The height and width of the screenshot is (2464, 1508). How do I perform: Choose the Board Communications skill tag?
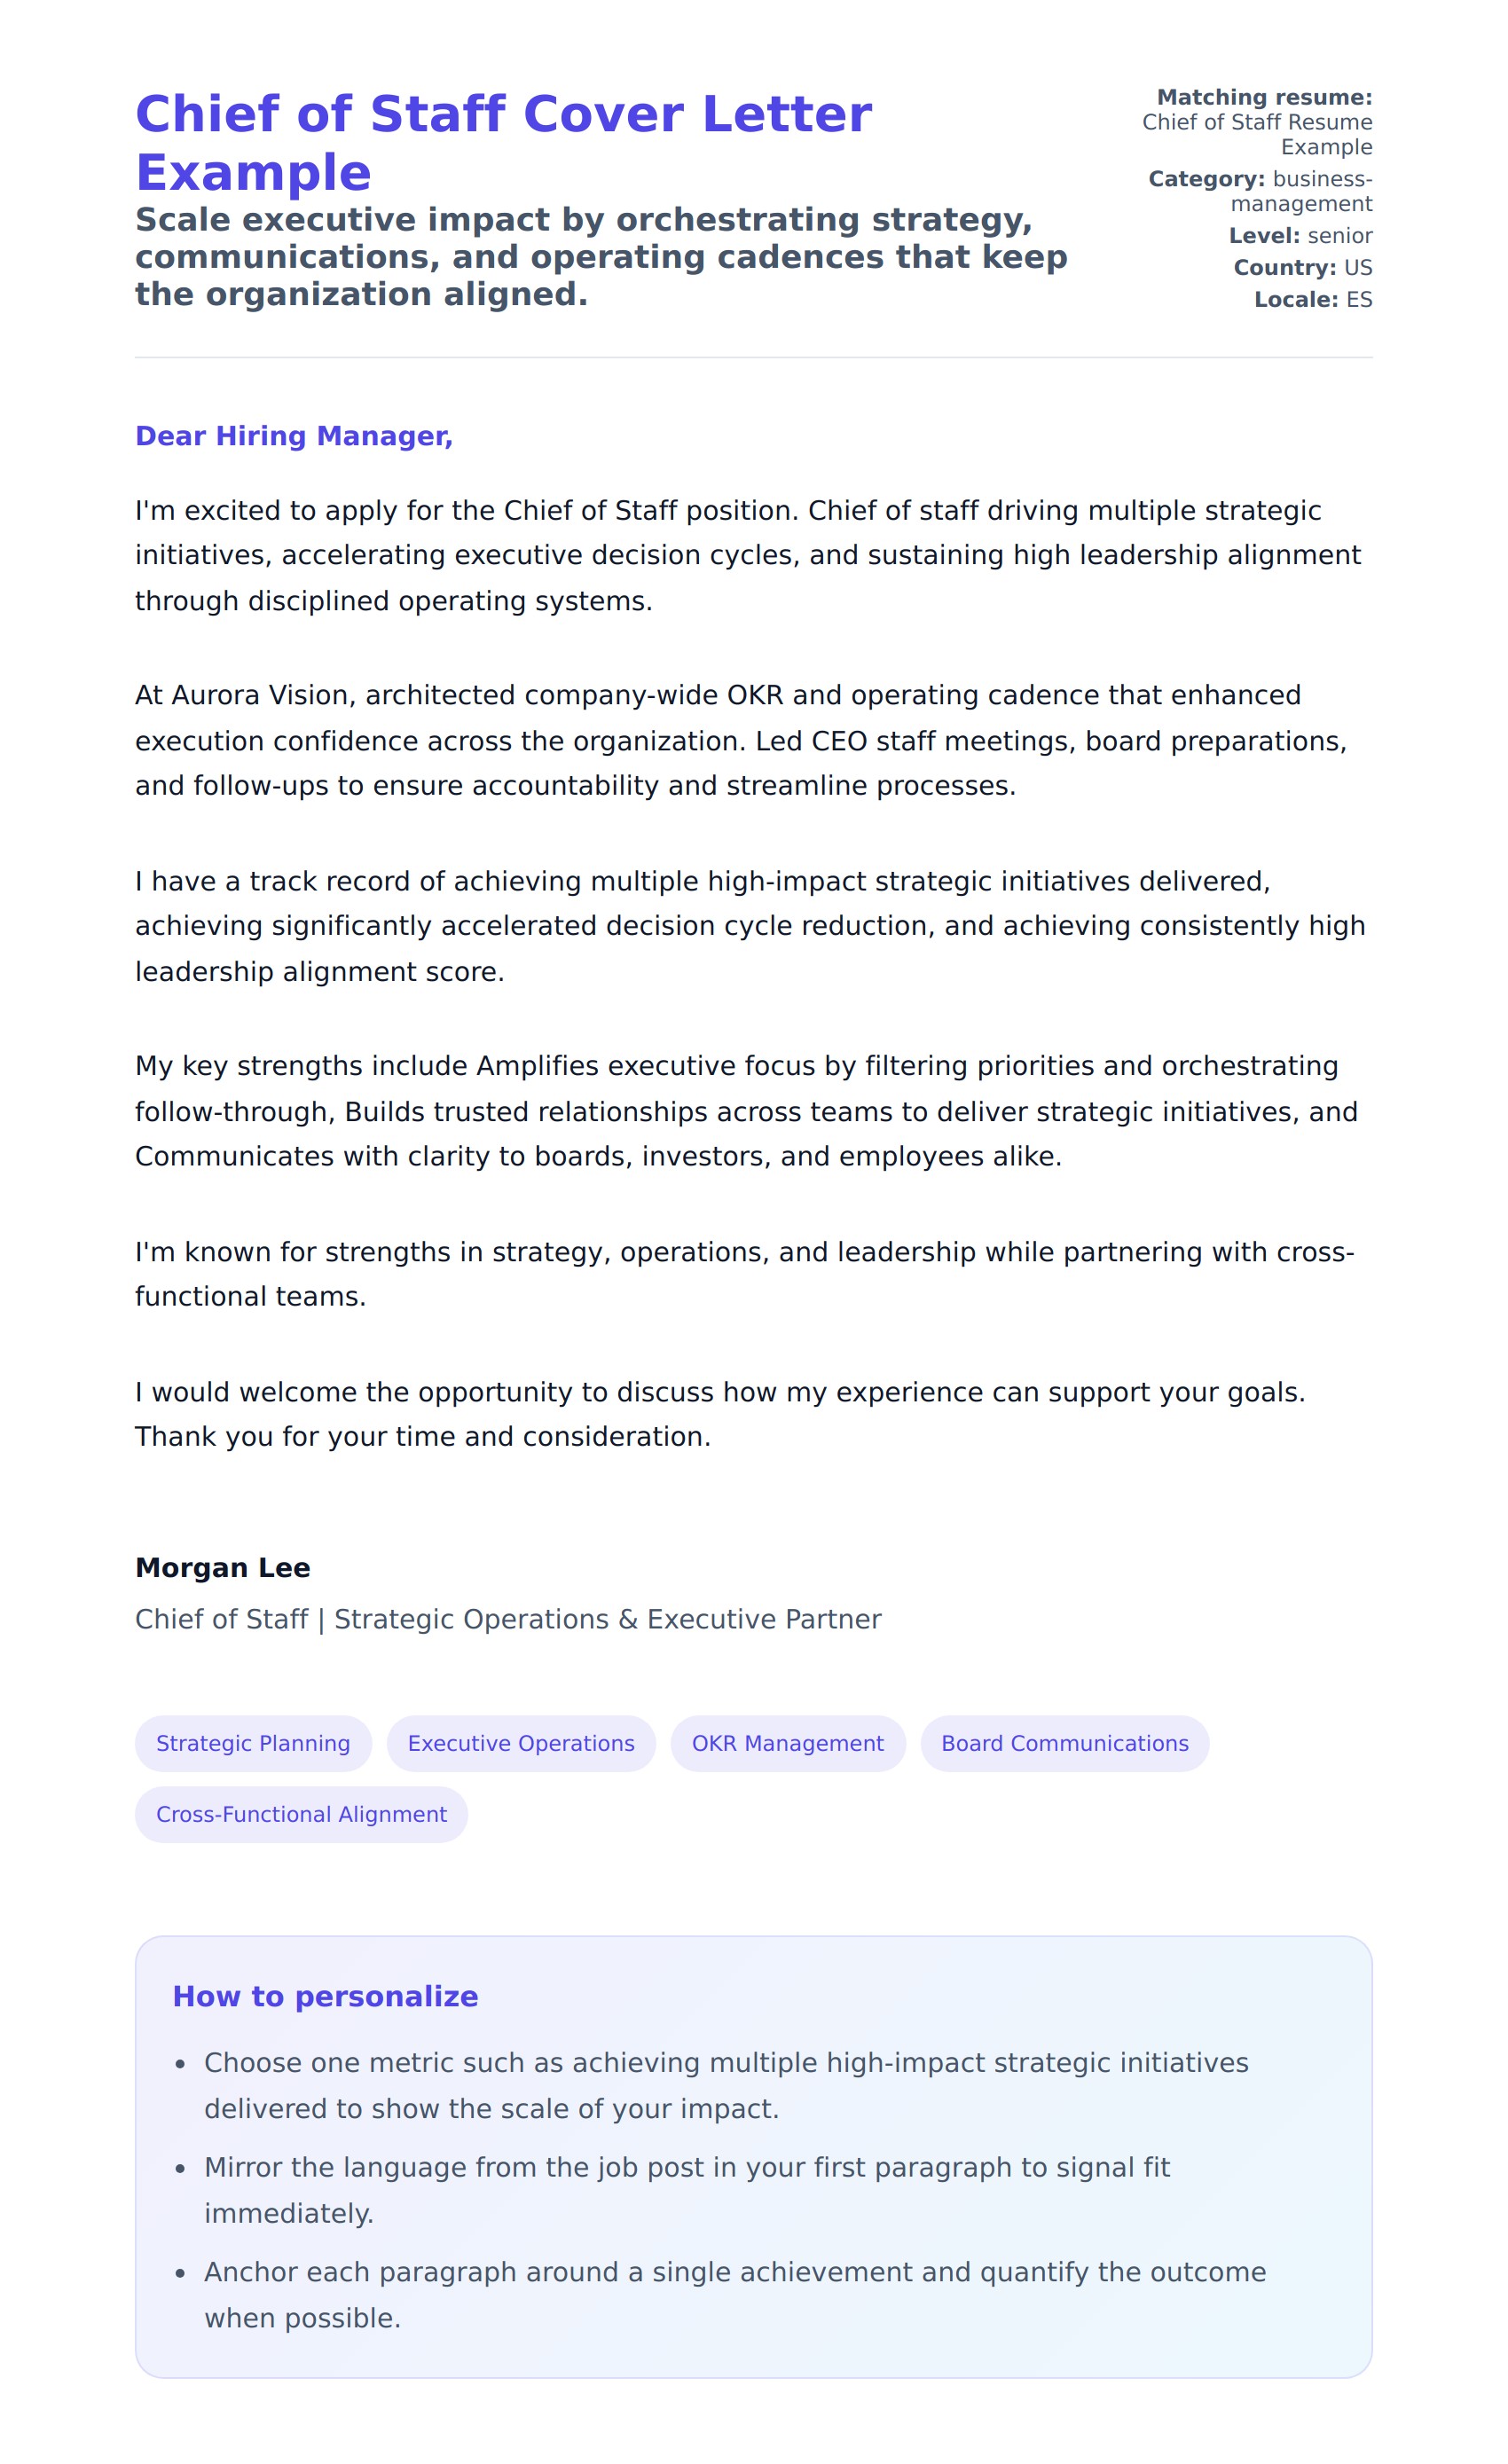pos(1064,1743)
